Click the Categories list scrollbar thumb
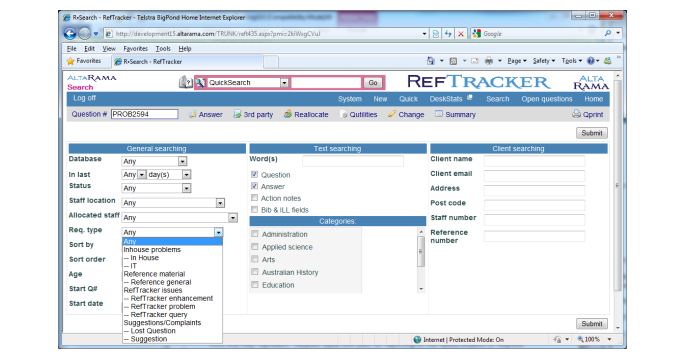This screenshot has width=698, height=362. click(421, 251)
